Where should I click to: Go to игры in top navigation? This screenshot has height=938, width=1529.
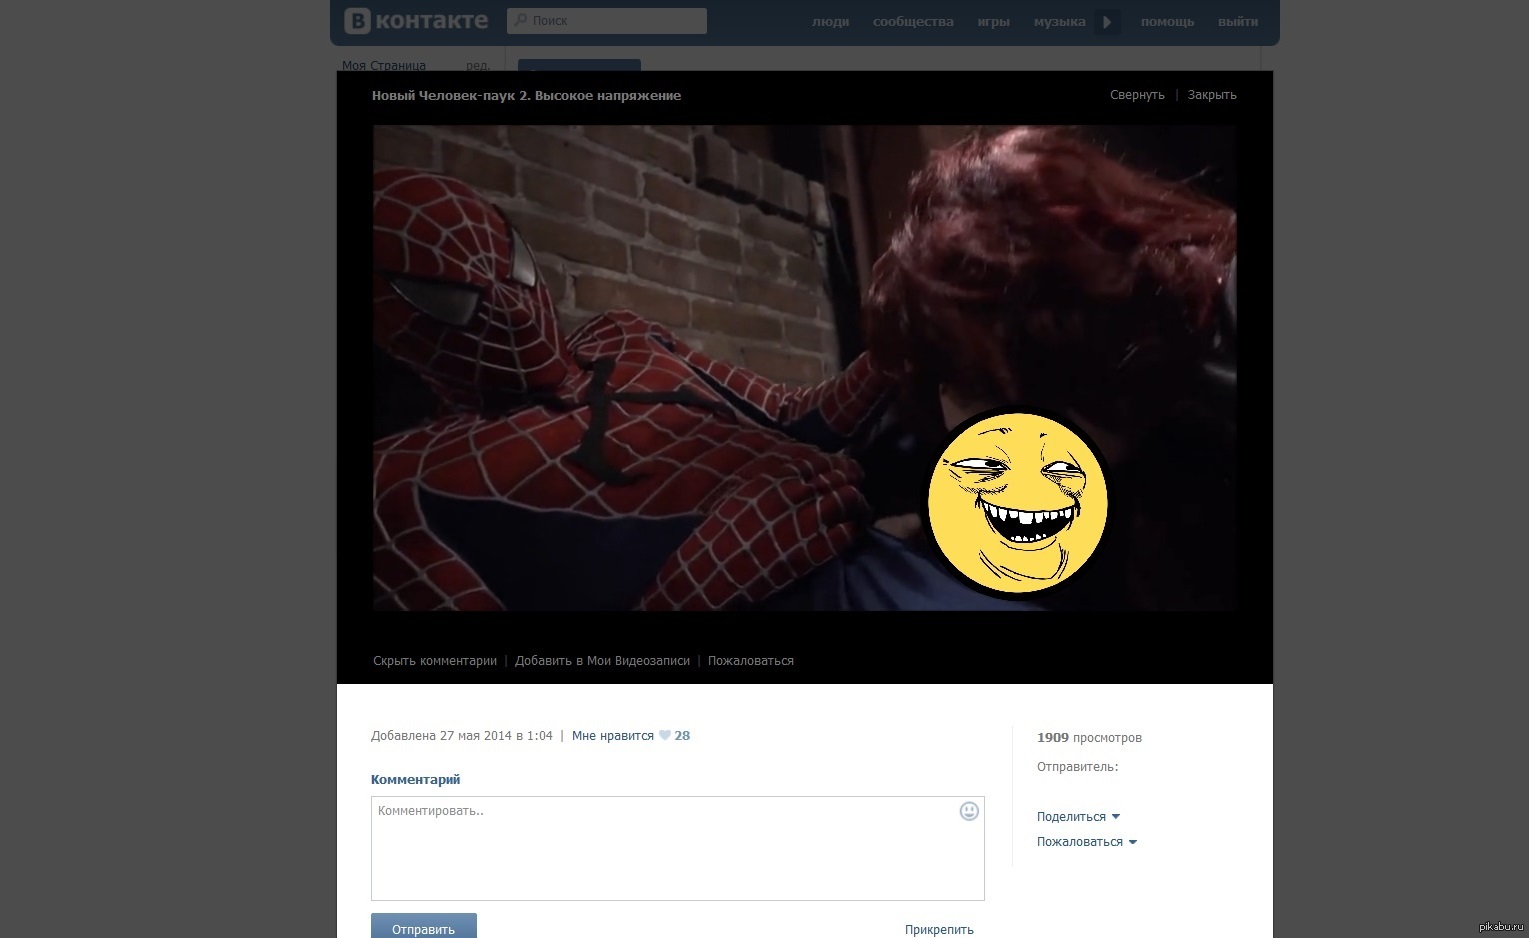(993, 22)
